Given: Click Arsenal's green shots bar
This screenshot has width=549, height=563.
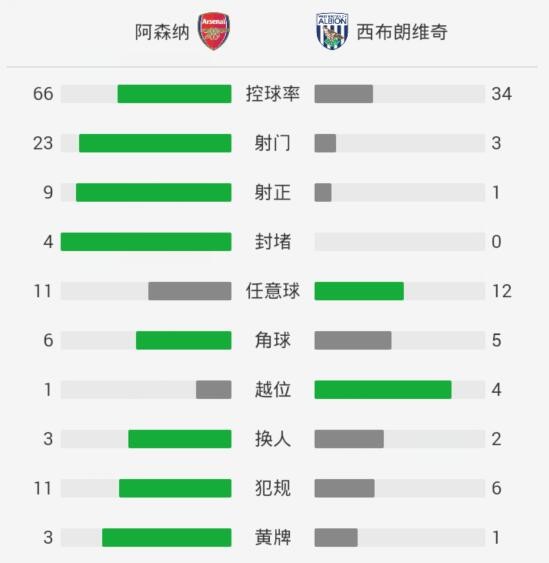Looking at the screenshot, I should [155, 143].
